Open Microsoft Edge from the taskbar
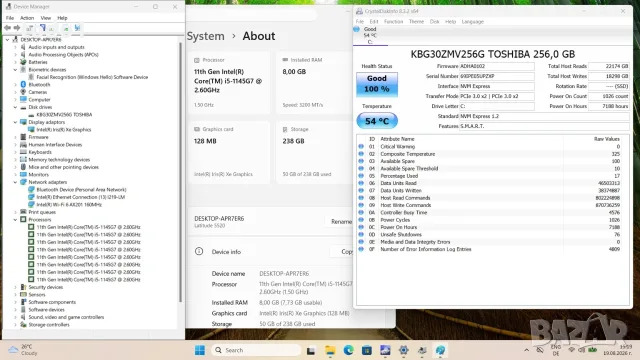Screen dimensions: 640x360 pyautogui.click(x=348, y=350)
